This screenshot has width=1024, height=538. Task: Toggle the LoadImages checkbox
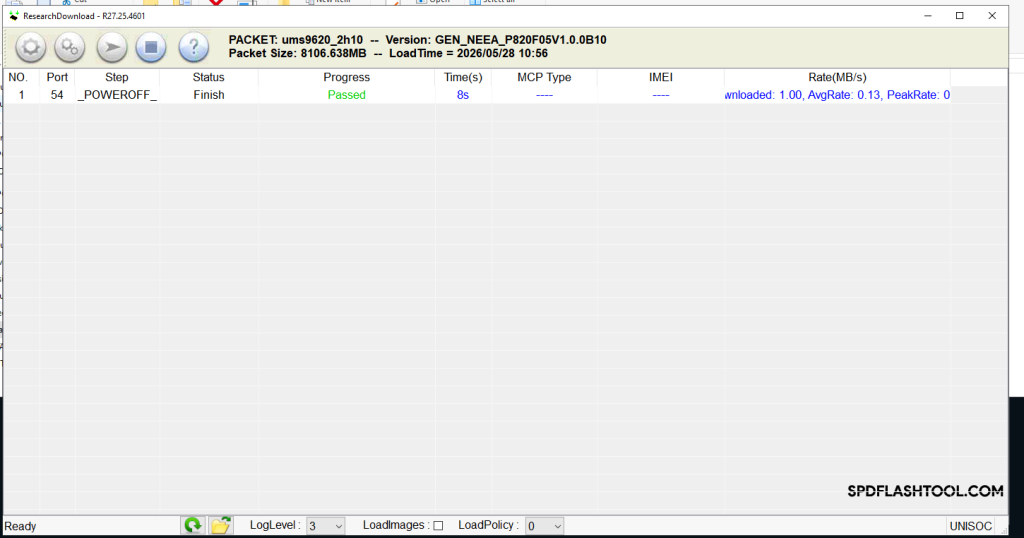[x=438, y=526]
